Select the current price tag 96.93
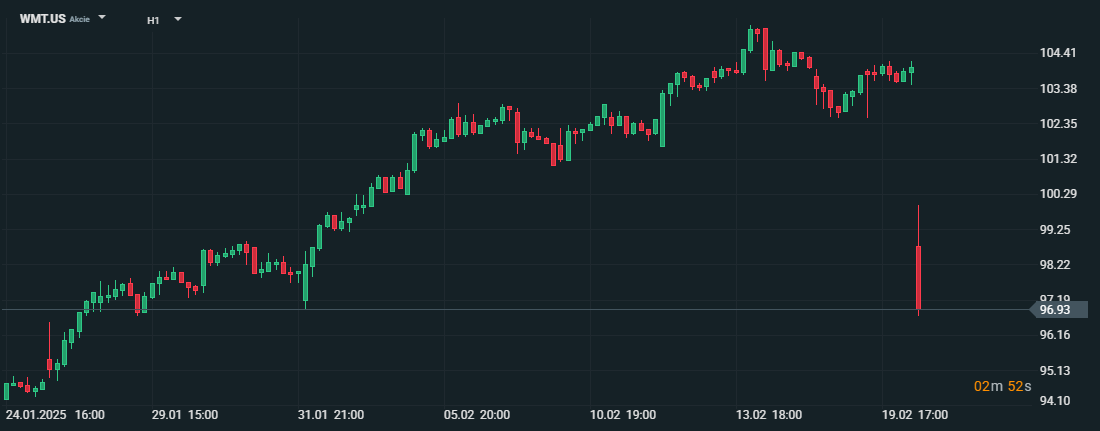 click(1059, 310)
